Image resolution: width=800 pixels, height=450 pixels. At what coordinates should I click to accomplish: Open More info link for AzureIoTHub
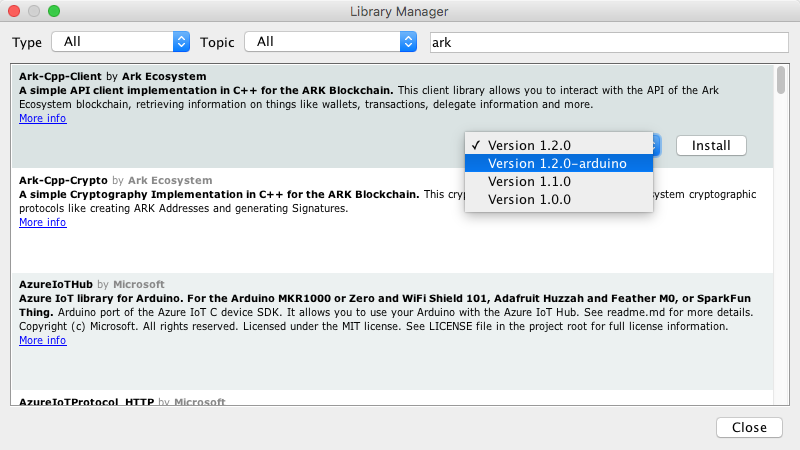click(x=42, y=340)
